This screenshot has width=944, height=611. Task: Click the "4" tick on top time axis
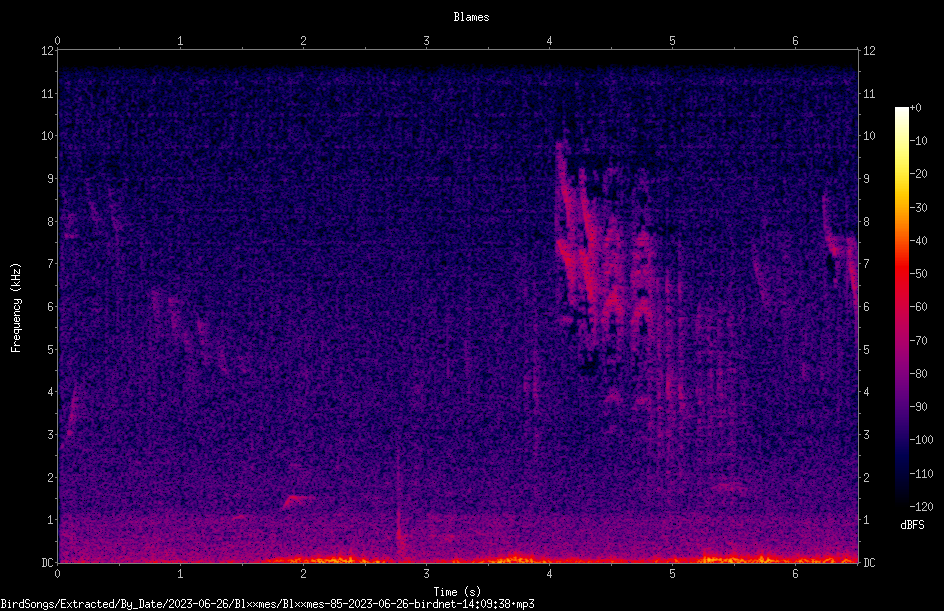(549, 40)
